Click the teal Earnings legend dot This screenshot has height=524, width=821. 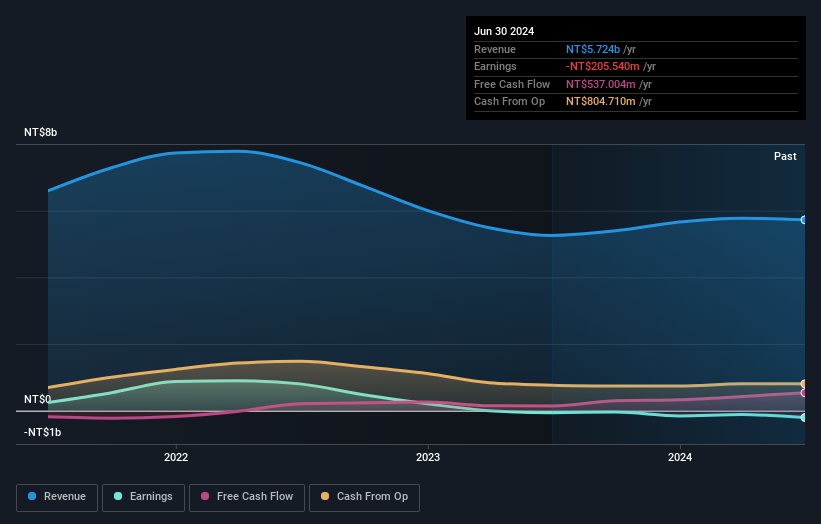118,496
